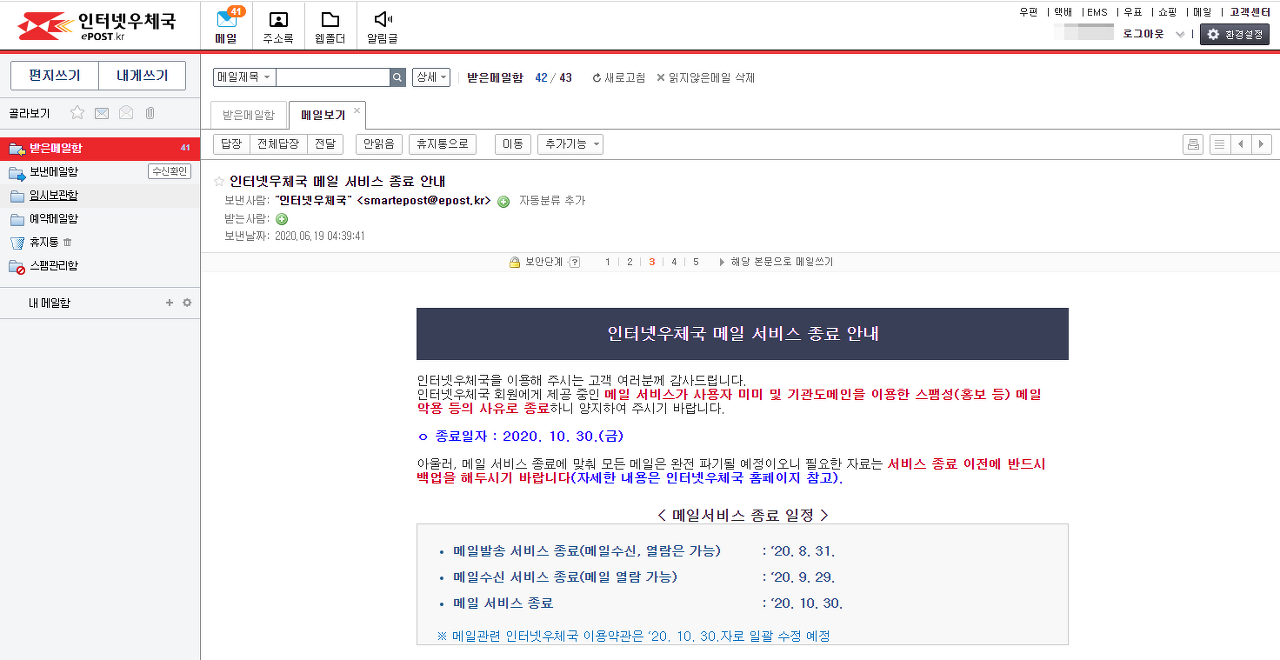The width and height of the screenshot is (1280, 660).
Task: Click the 전체답장 reply all button
Action: pos(278,144)
